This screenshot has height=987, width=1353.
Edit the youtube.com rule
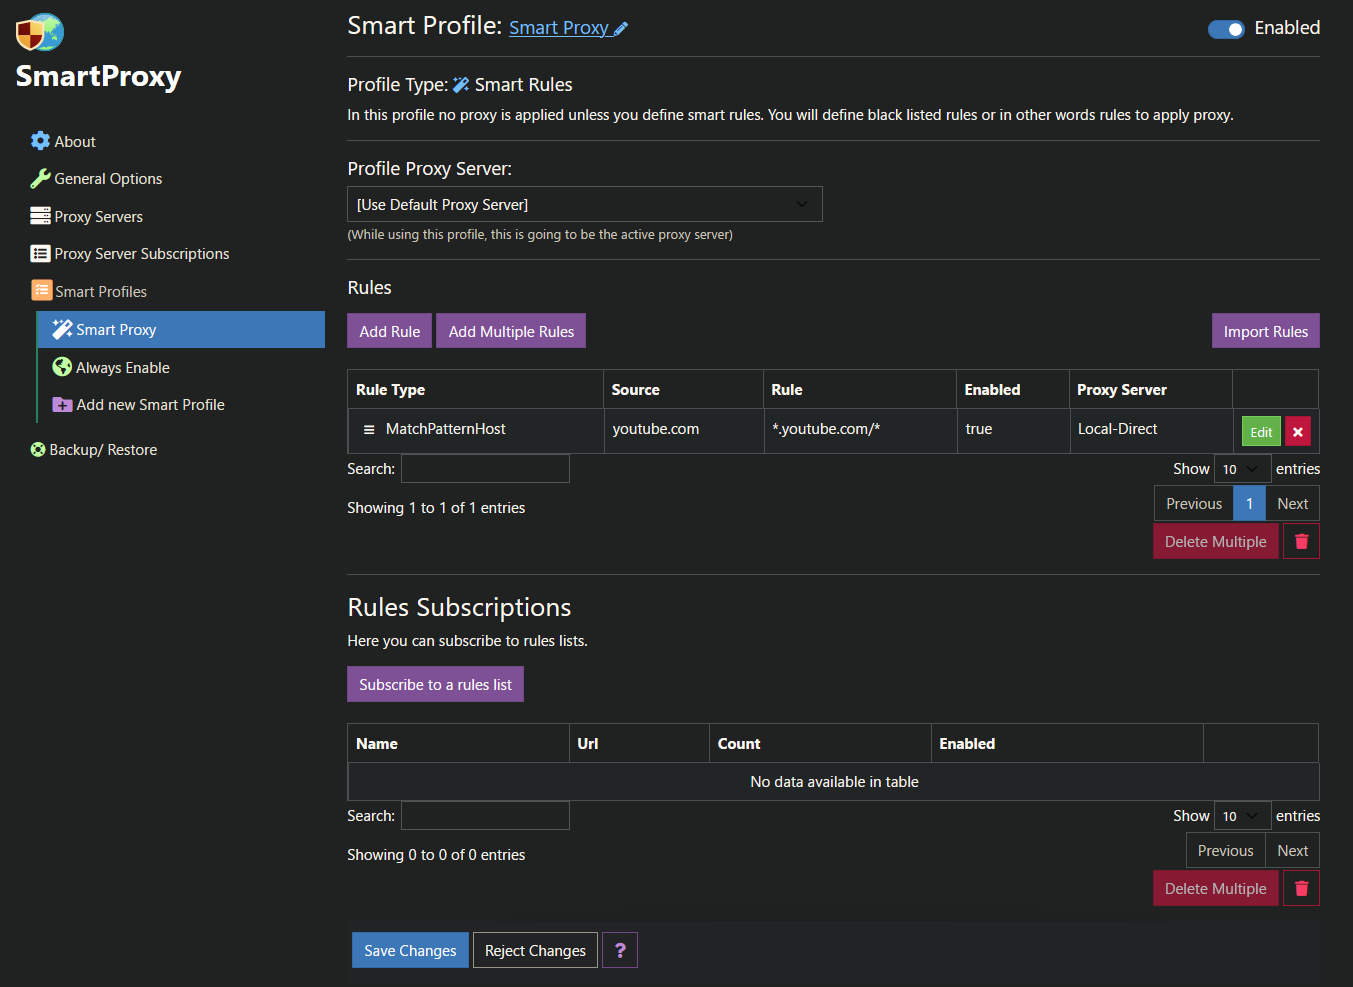click(x=1261, y=432)
